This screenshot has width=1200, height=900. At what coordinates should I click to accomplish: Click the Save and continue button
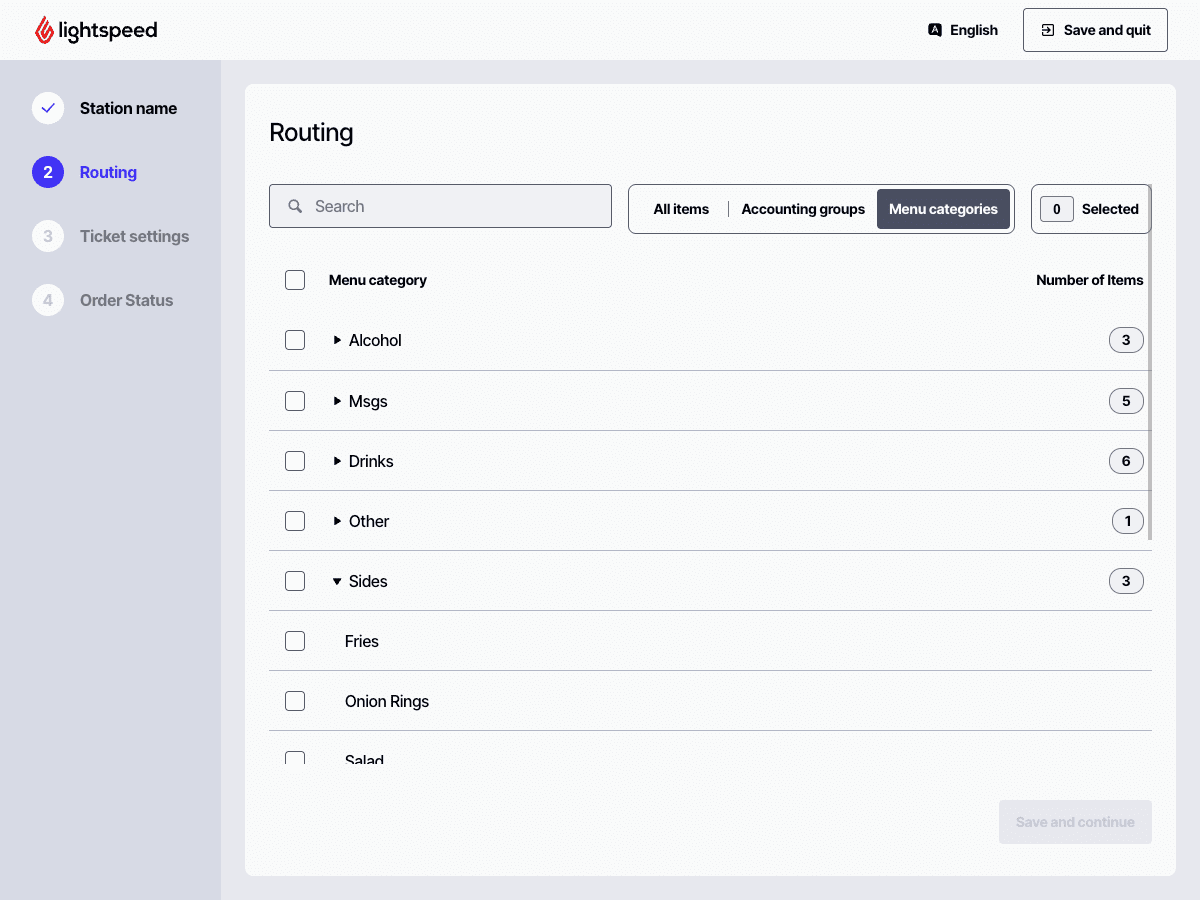pos(1075,822)
